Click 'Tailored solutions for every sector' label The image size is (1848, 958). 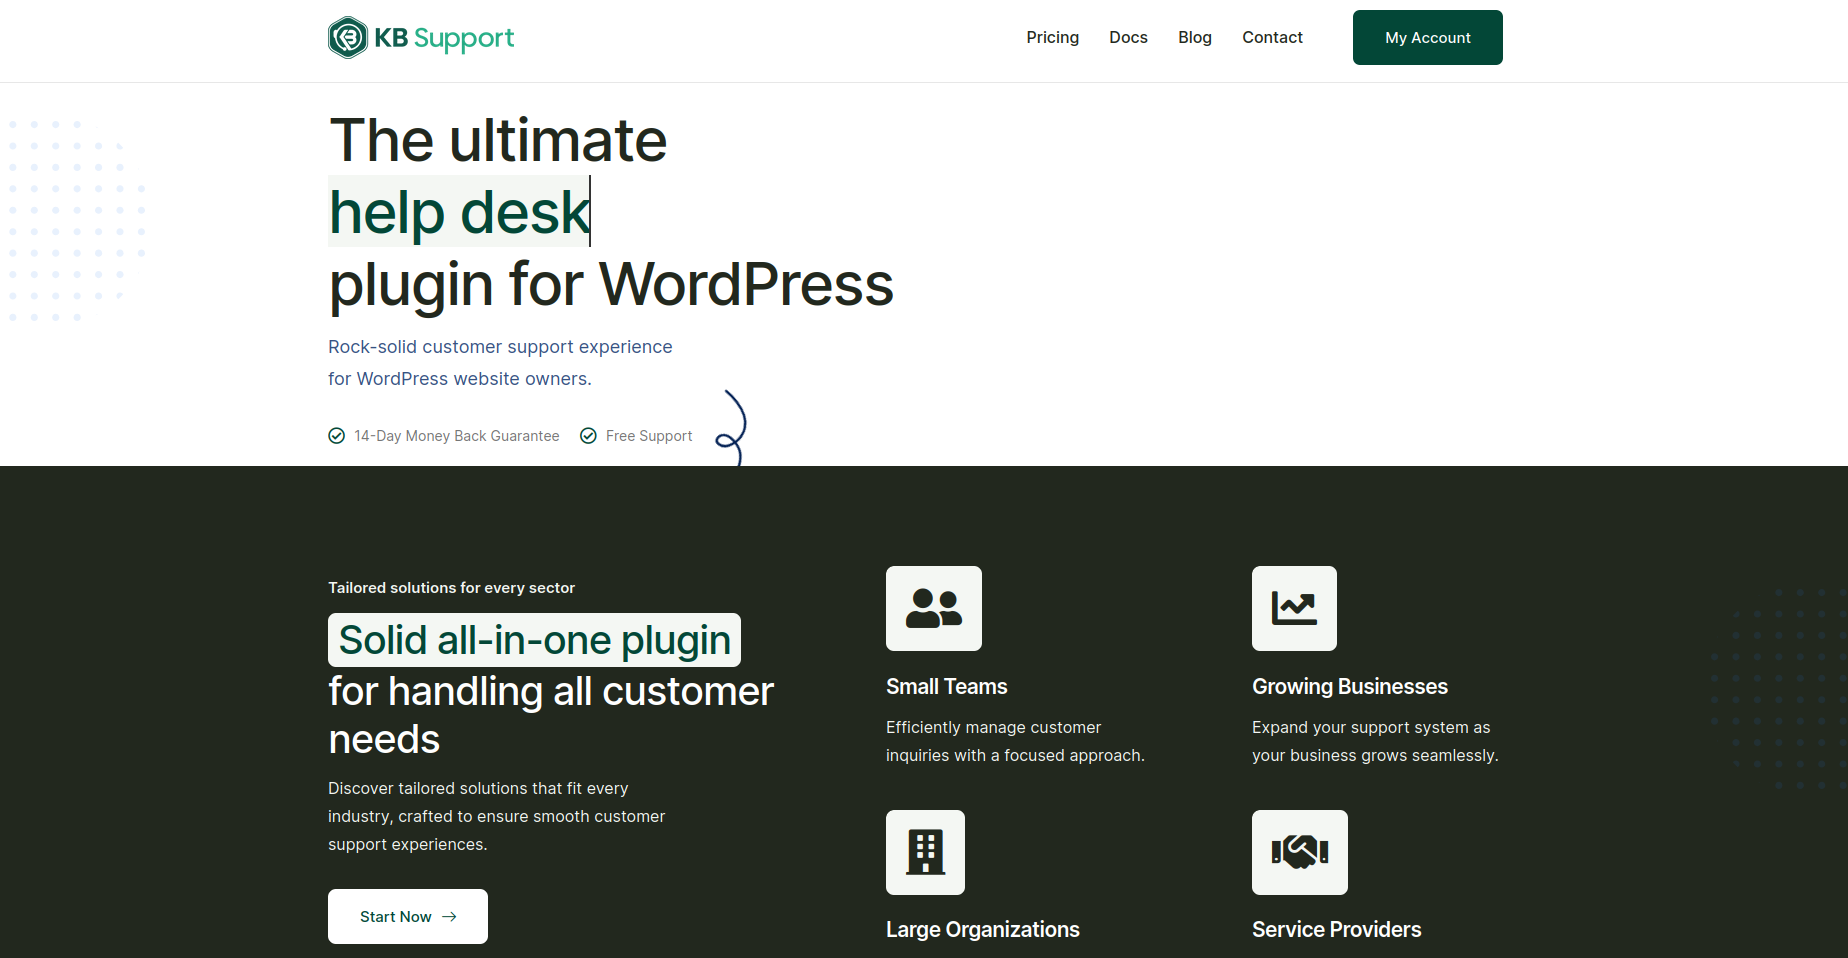click(451, 588)
